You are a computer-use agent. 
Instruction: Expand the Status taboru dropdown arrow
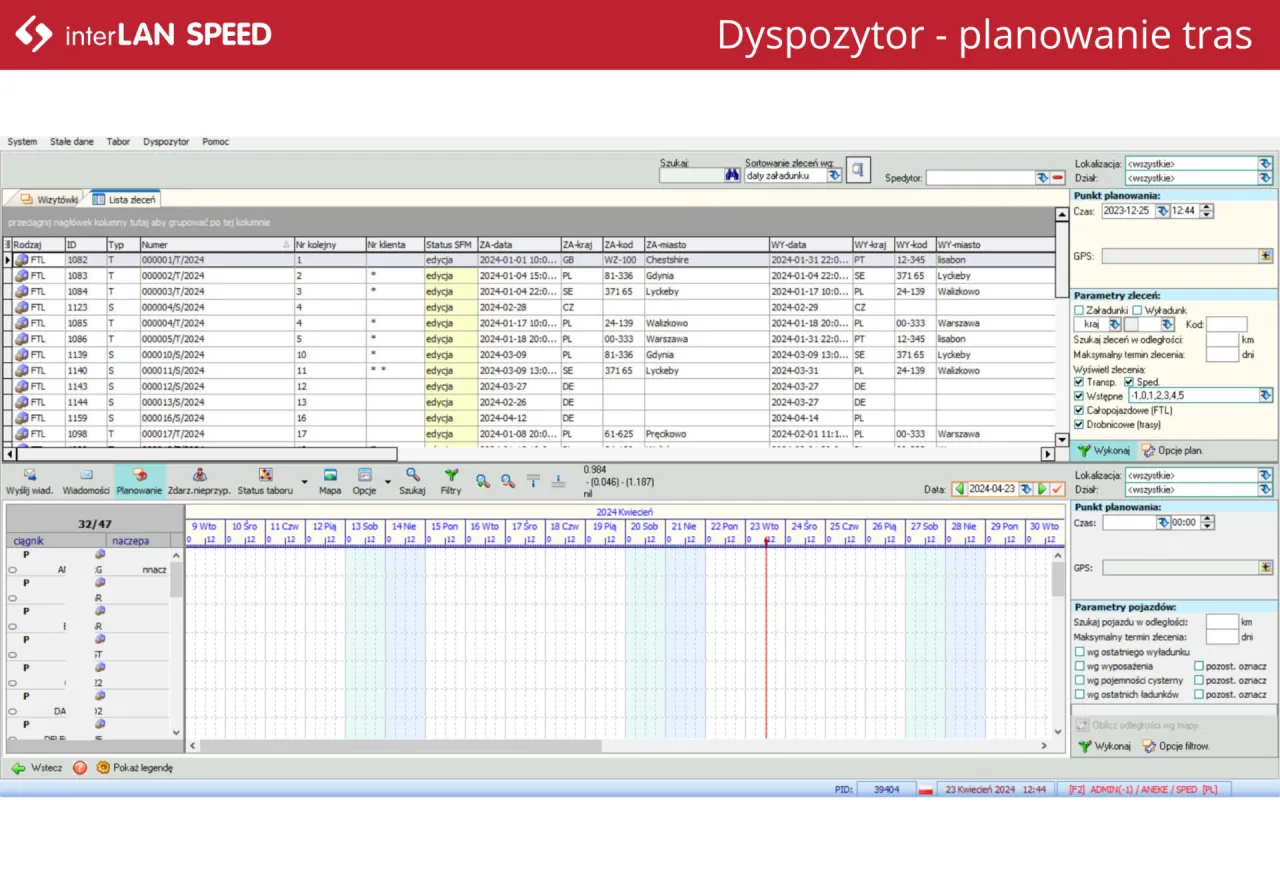(304, 481)
